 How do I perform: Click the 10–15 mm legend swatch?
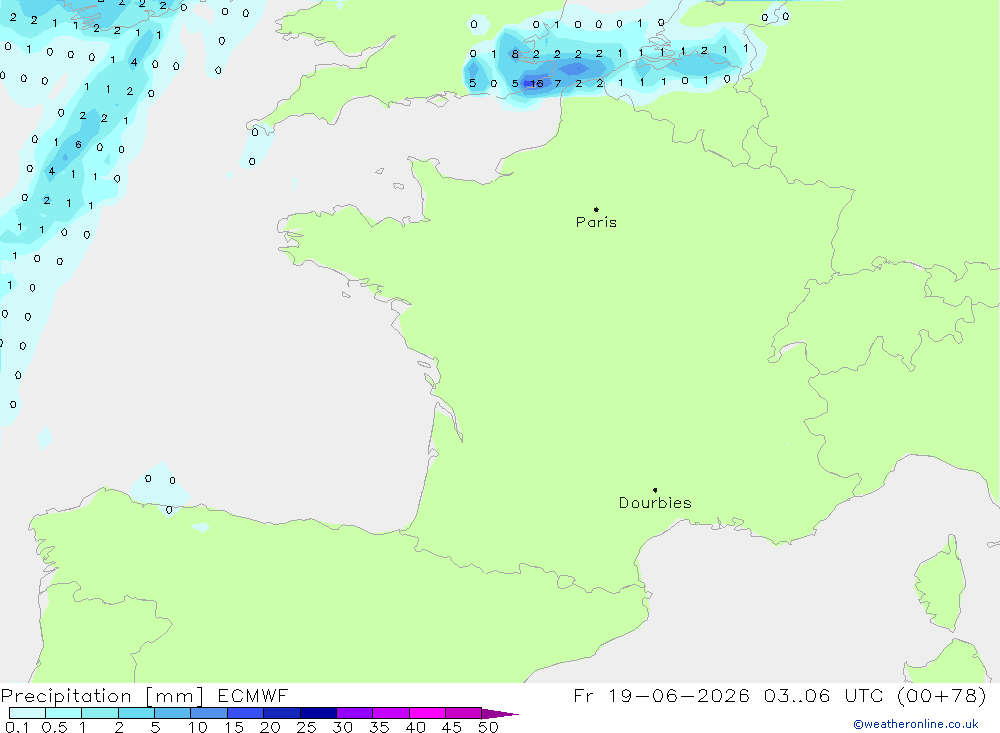(209, 713)
